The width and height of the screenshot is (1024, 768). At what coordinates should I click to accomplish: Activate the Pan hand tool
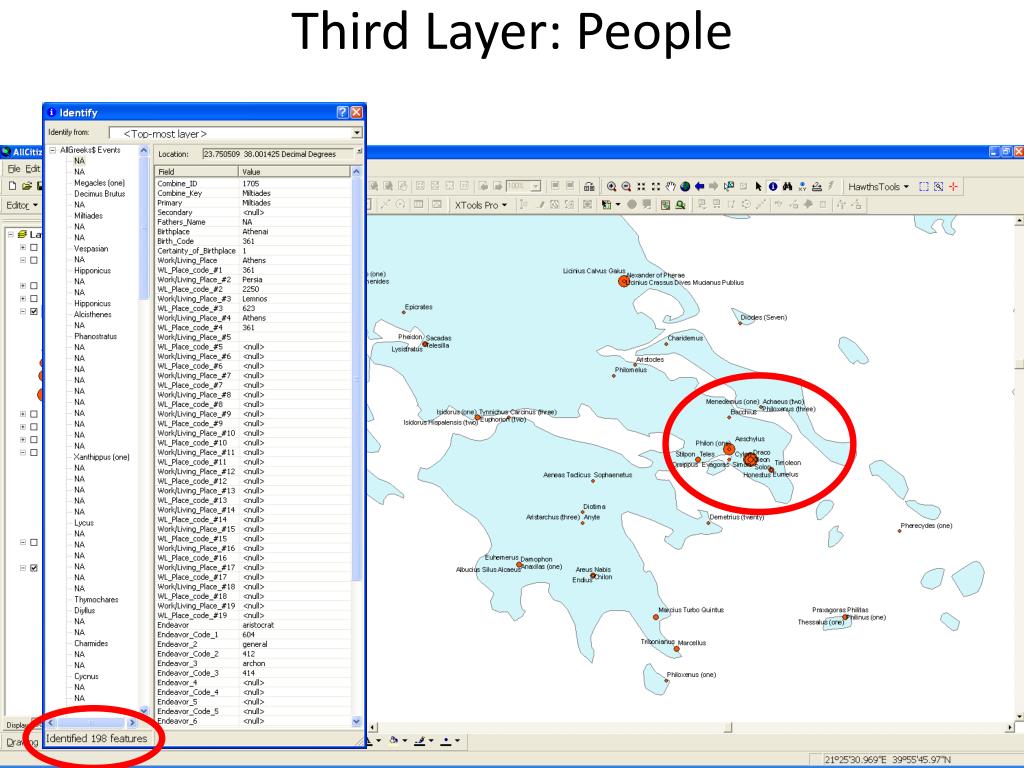(671, 187)
